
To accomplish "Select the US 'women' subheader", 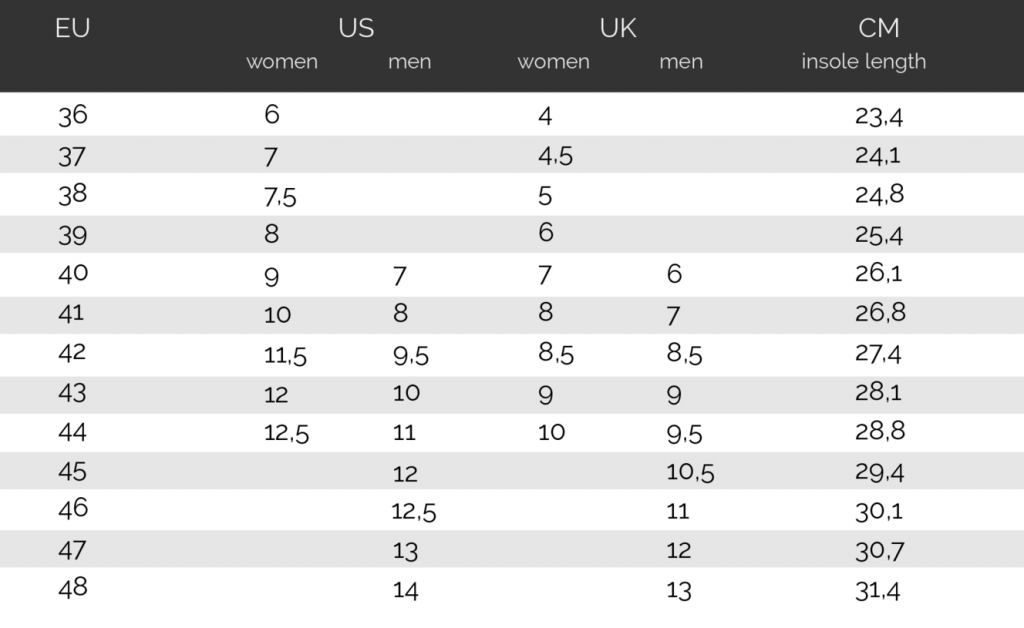I will tap(282, 62).
